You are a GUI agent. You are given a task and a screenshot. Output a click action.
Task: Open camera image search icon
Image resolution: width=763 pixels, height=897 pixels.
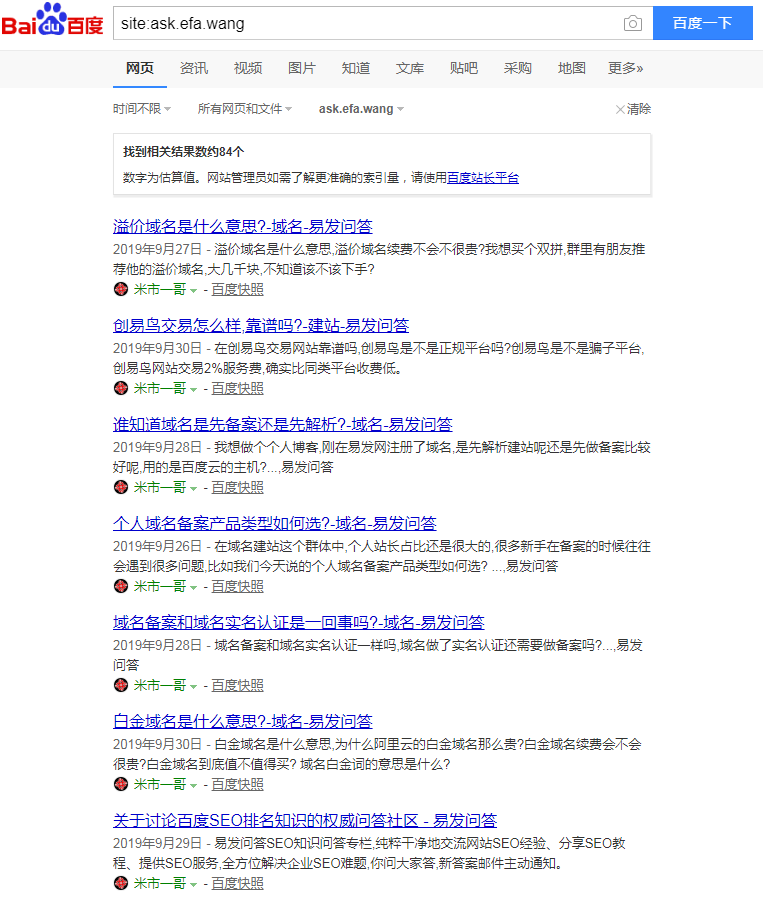pos(633,23)
